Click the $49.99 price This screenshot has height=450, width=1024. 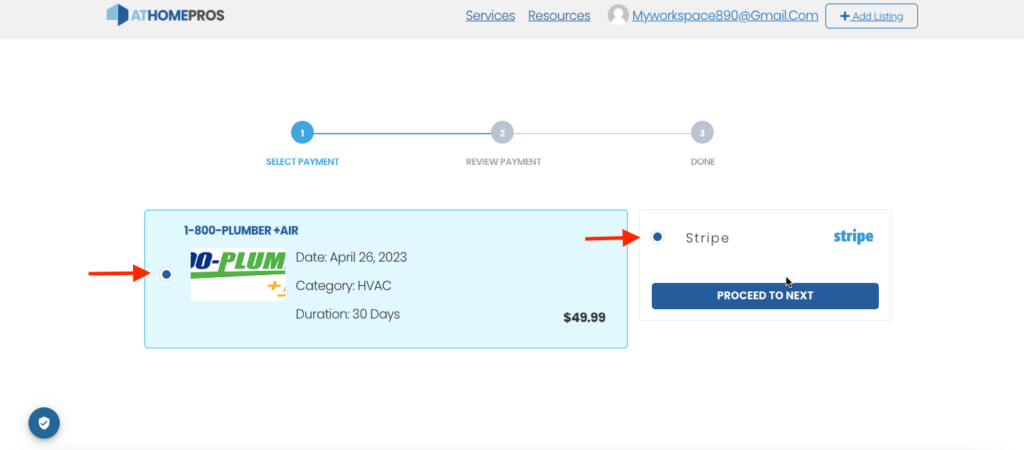click(x=584, y=318)
